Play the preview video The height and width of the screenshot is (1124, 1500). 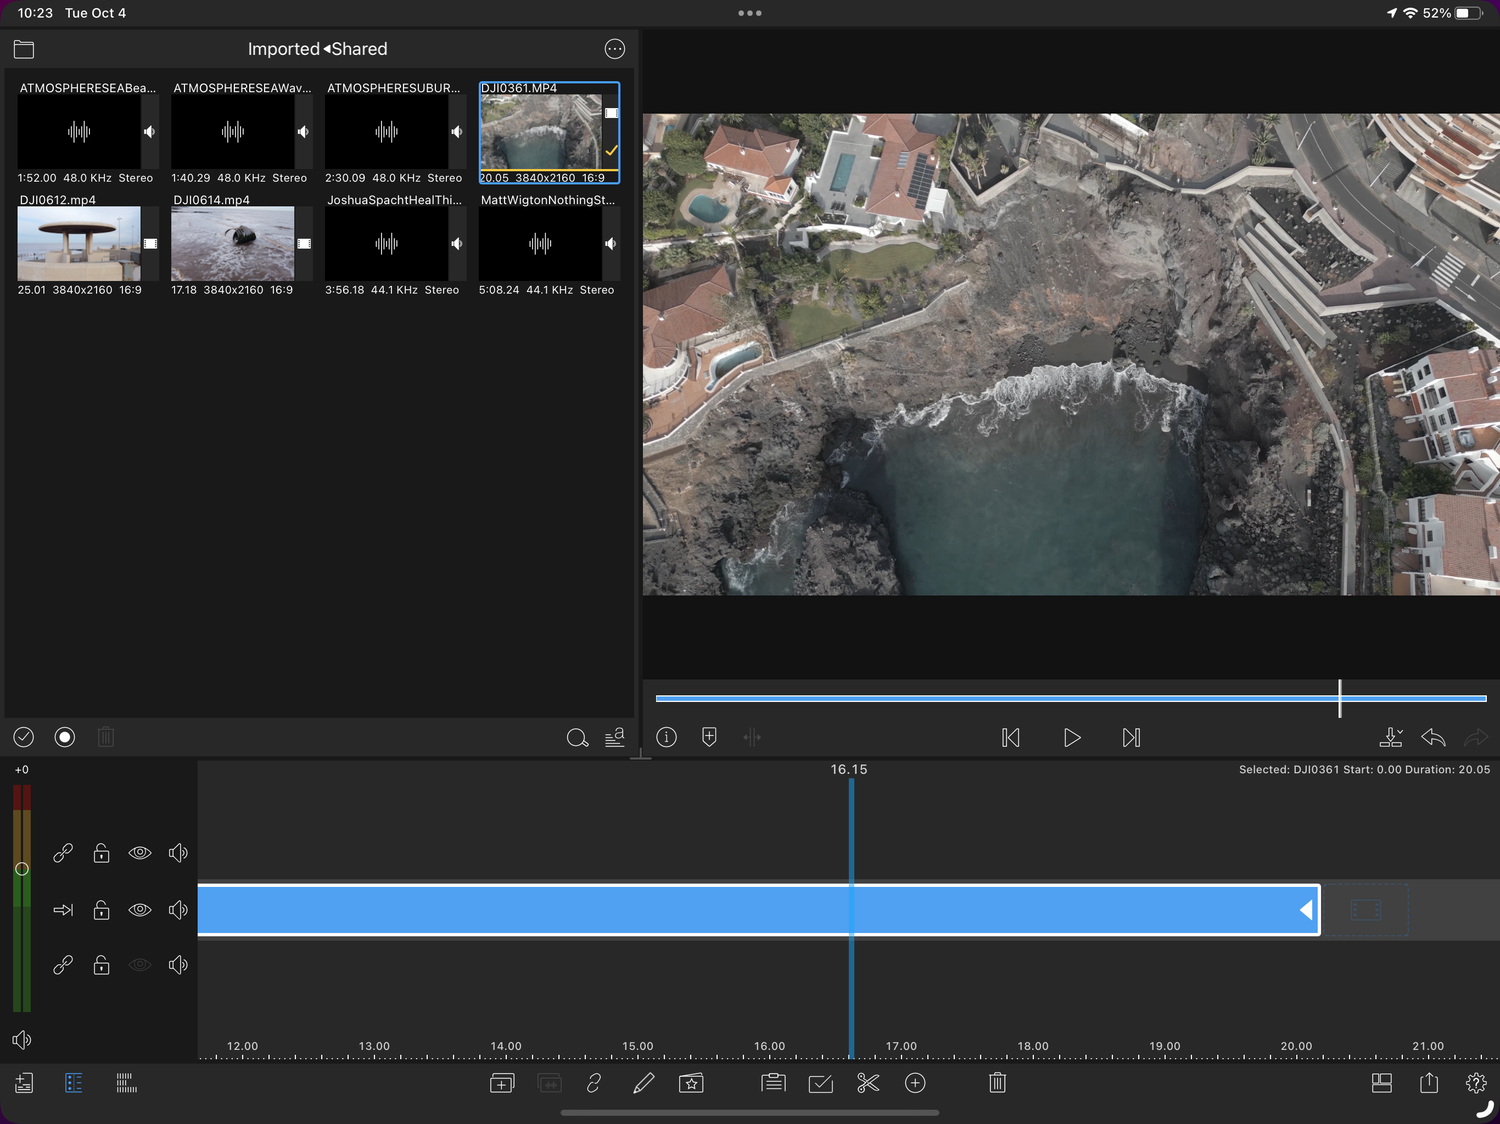1071,738
